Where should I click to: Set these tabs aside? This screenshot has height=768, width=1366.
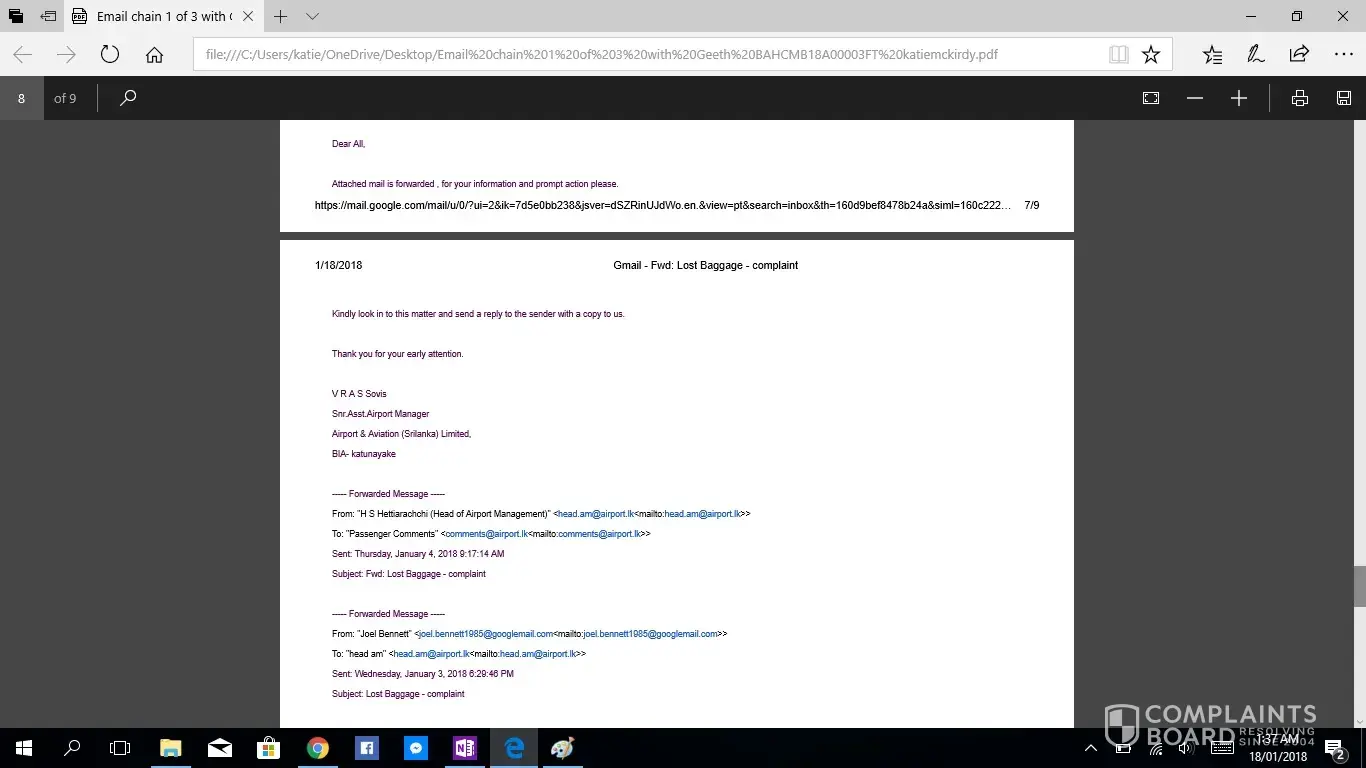point(48,16)
